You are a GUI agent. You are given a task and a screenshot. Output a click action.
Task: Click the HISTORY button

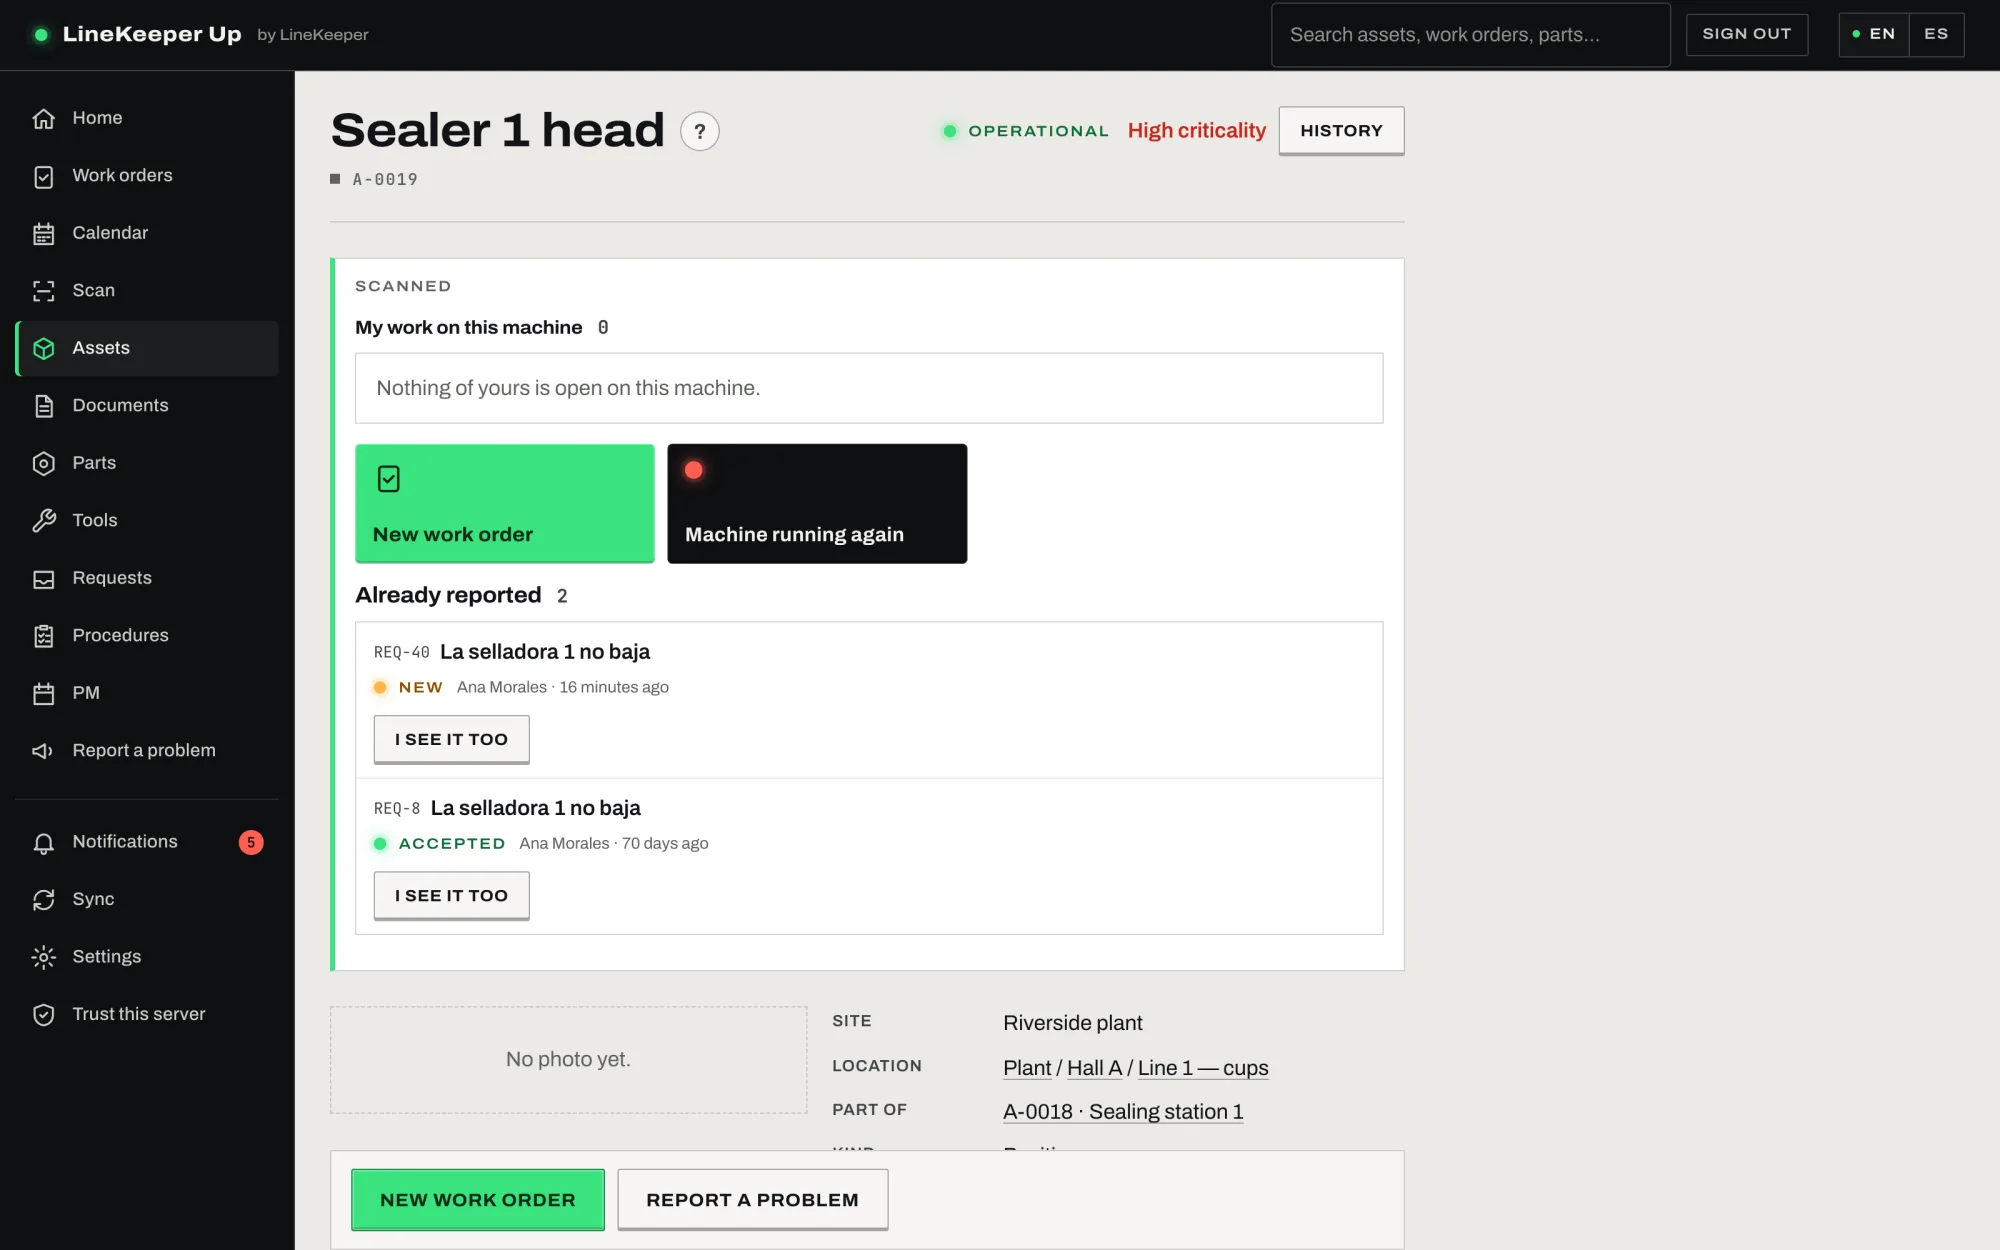pos(1341,131)
